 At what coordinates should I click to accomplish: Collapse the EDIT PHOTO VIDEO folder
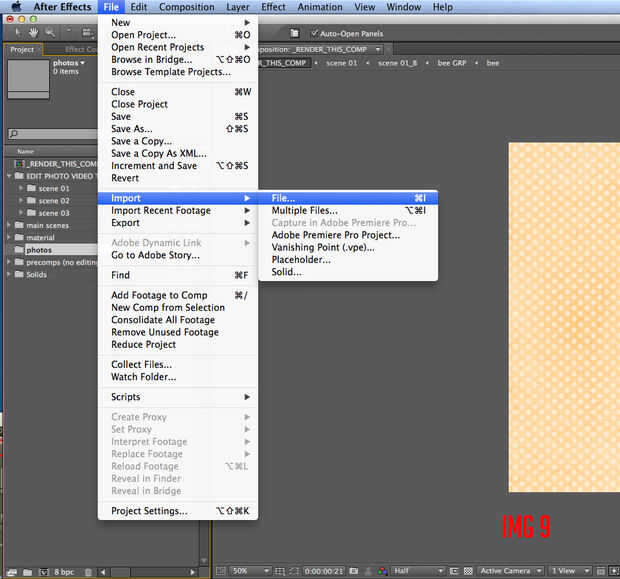tap(9, 176)
